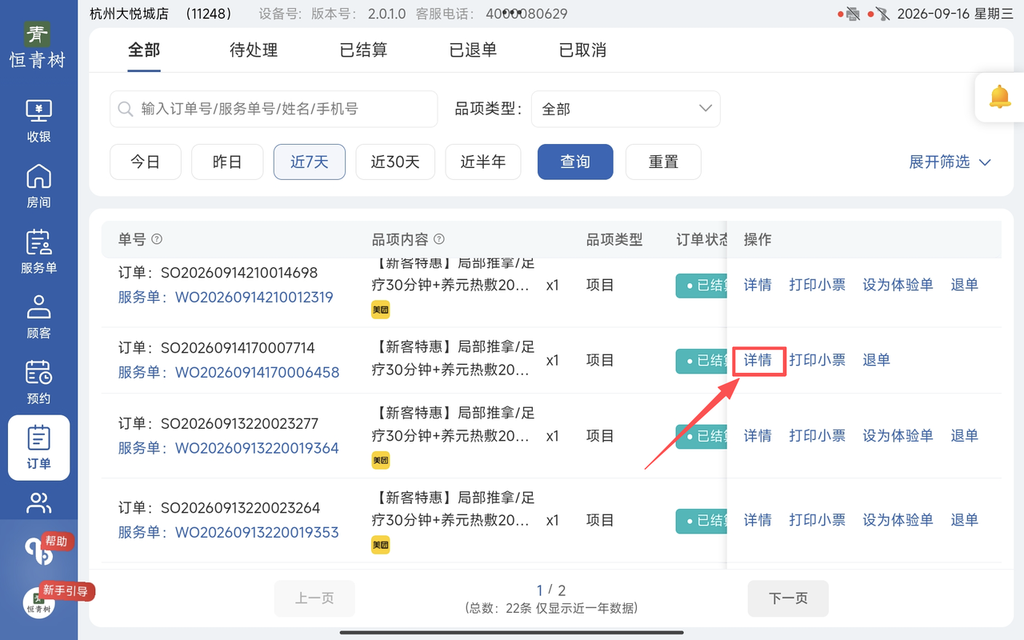Open service order WO20260914170006458
The width and height of the screenshot is (1024, 640).
coord(257,372)
